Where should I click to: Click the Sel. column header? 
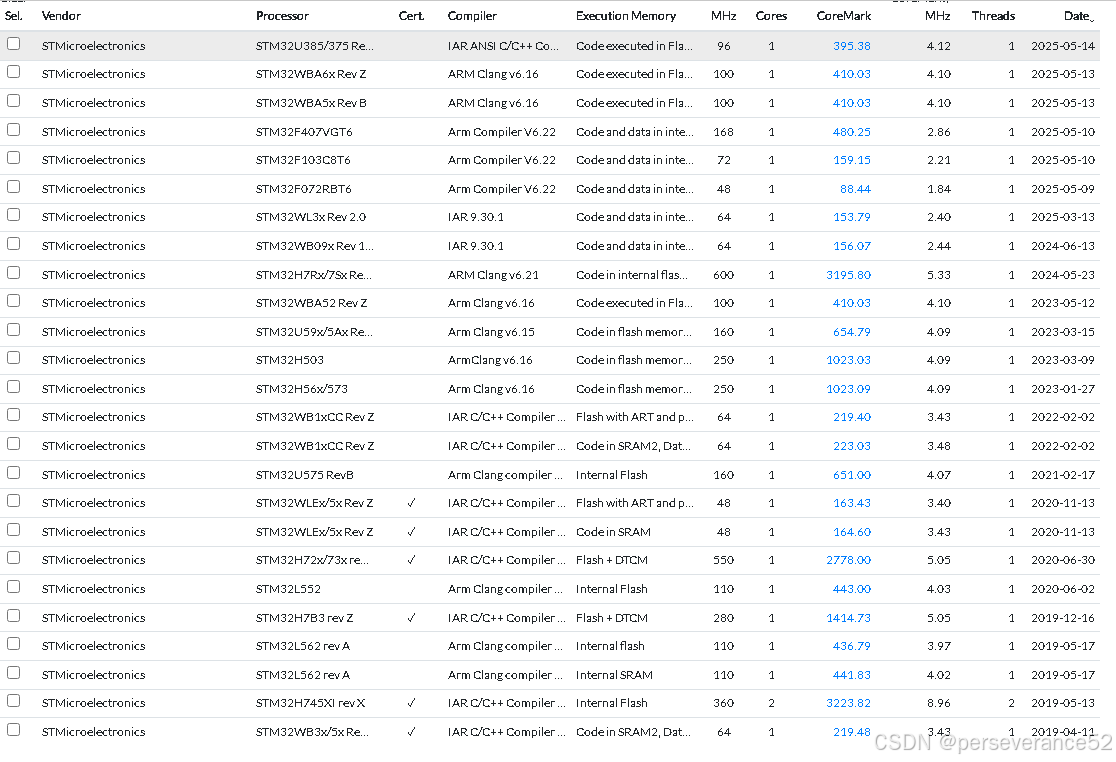[x=14, y=16]
